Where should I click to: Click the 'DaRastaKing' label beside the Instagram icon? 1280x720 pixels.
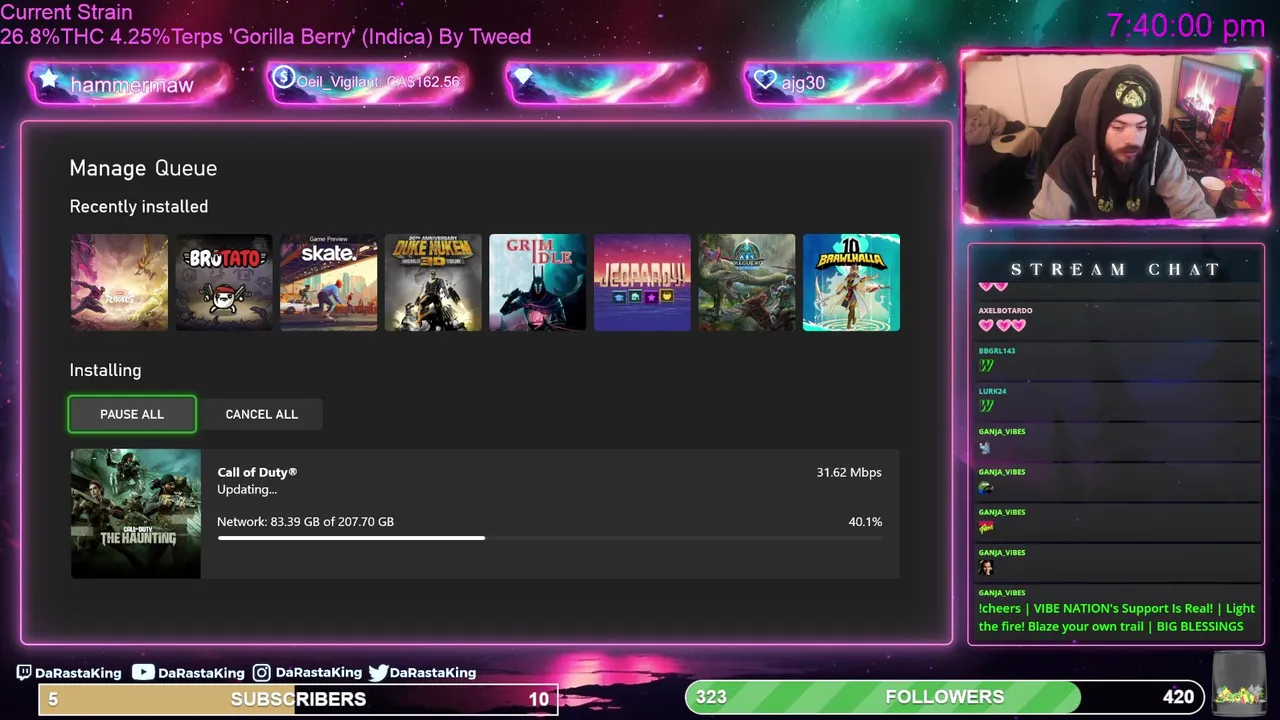coord(318,673)
